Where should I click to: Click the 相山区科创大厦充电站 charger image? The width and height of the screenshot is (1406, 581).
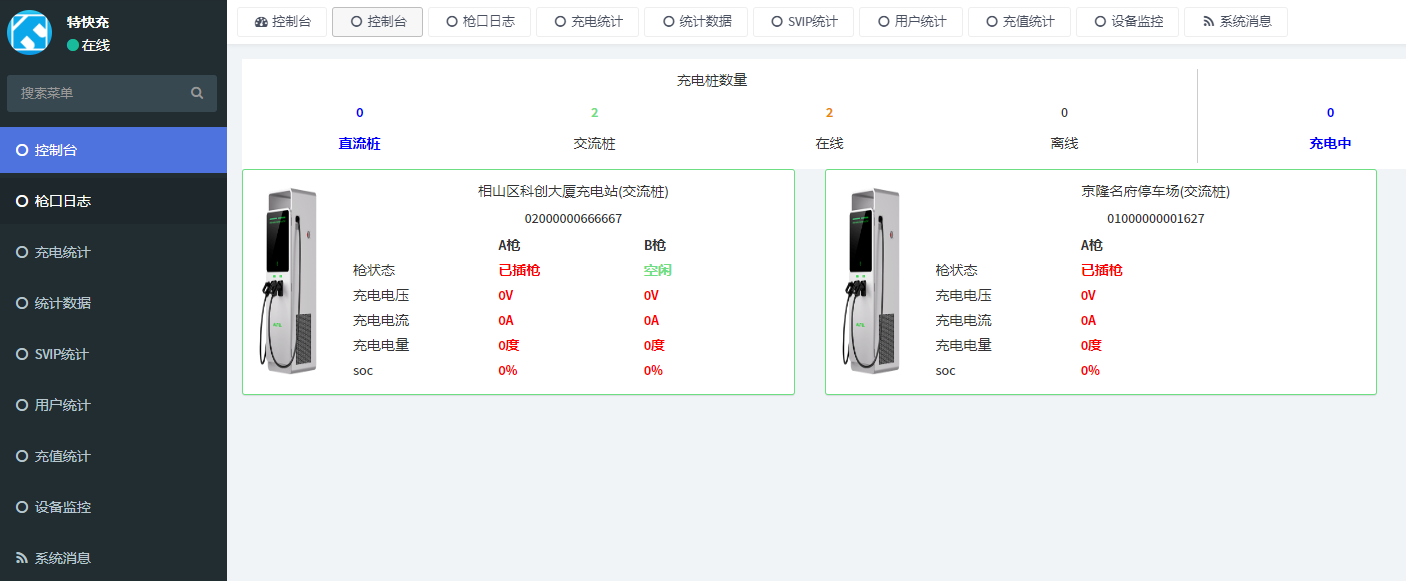(290, 282)
